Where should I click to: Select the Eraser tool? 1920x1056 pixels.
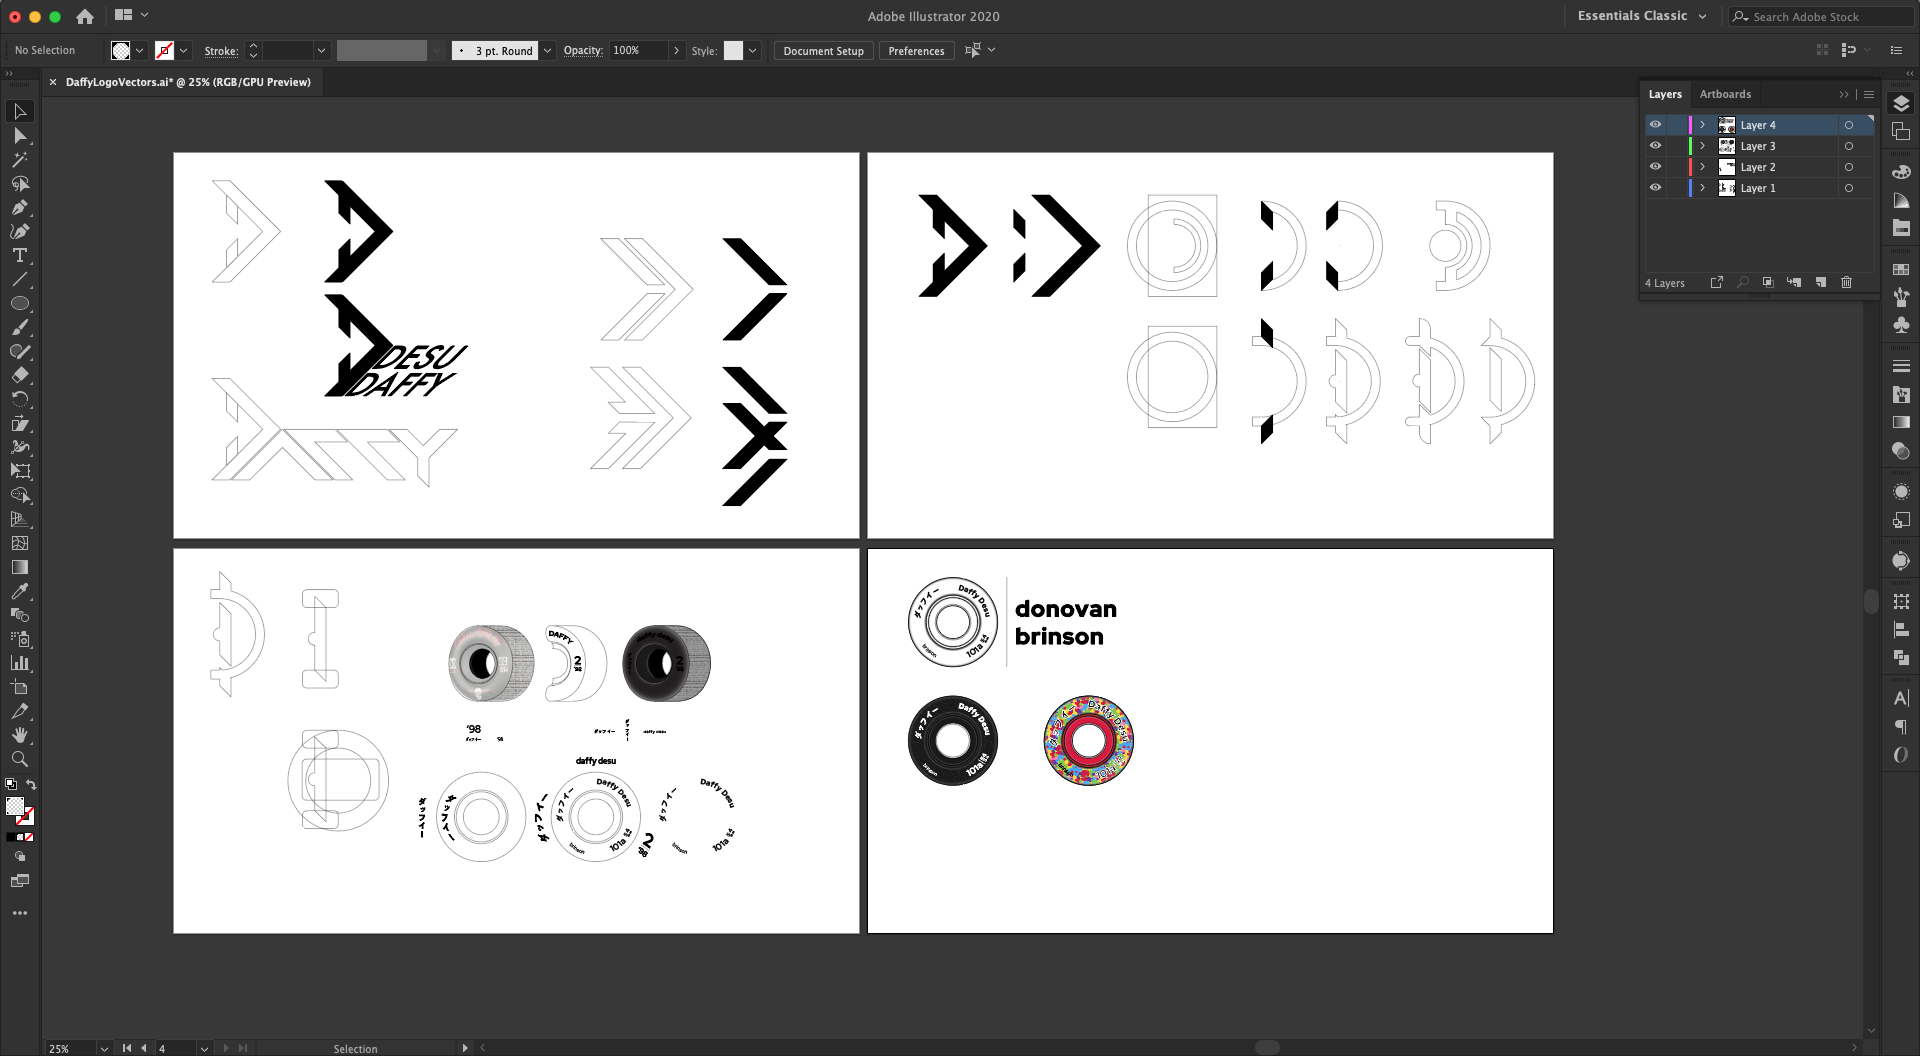20,375
